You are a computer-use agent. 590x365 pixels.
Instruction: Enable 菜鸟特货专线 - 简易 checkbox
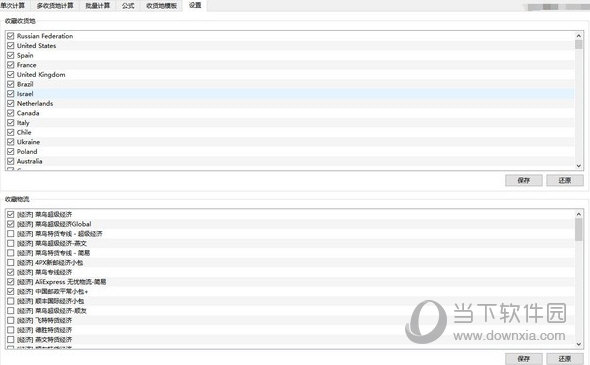(11, 253)
